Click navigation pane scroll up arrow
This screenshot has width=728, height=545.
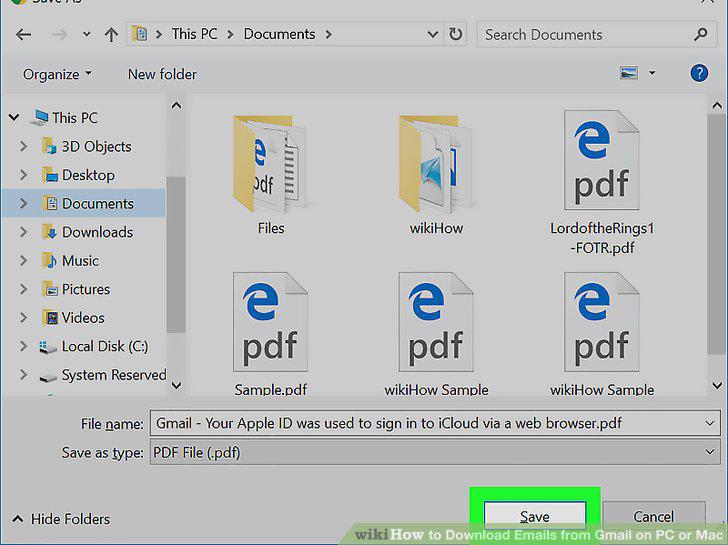click(x=176, y=105)
